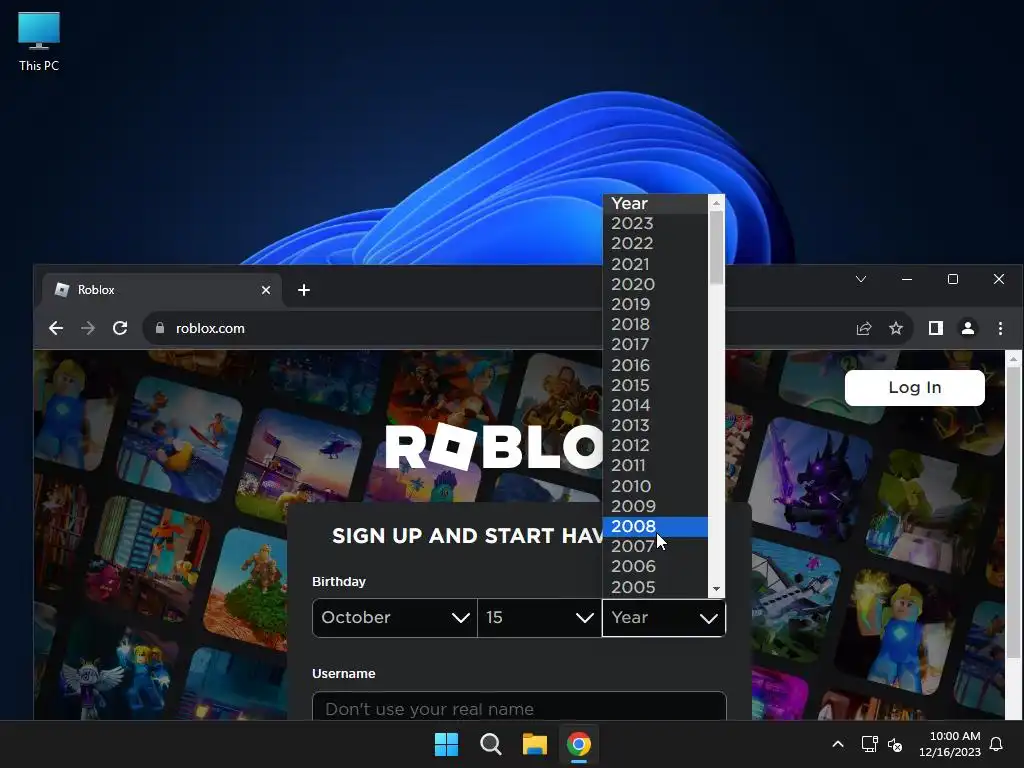This screenshot has width=1024, height=768.
Task: Go back in the Chrome browser
Action: pyautogui.click(x=56, y=328)
